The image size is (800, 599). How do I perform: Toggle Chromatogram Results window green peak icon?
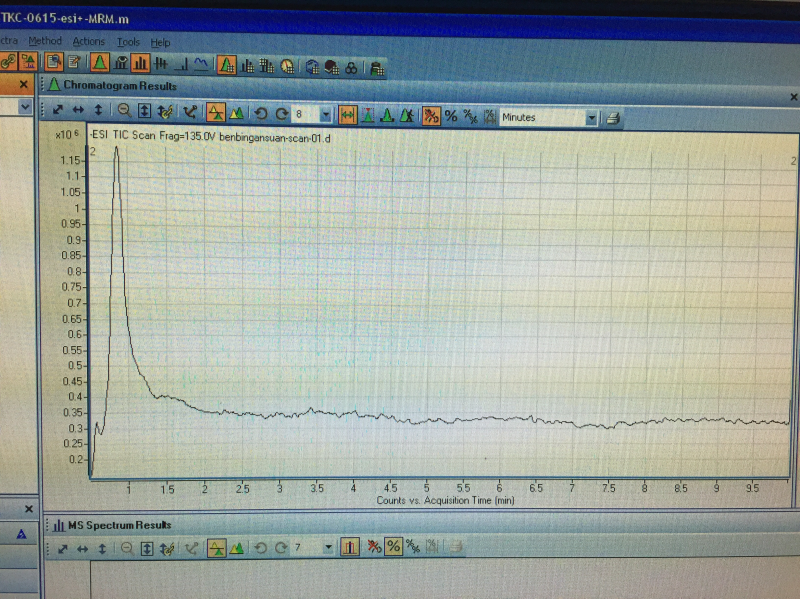pyautogui.click(x=99, y=63)
